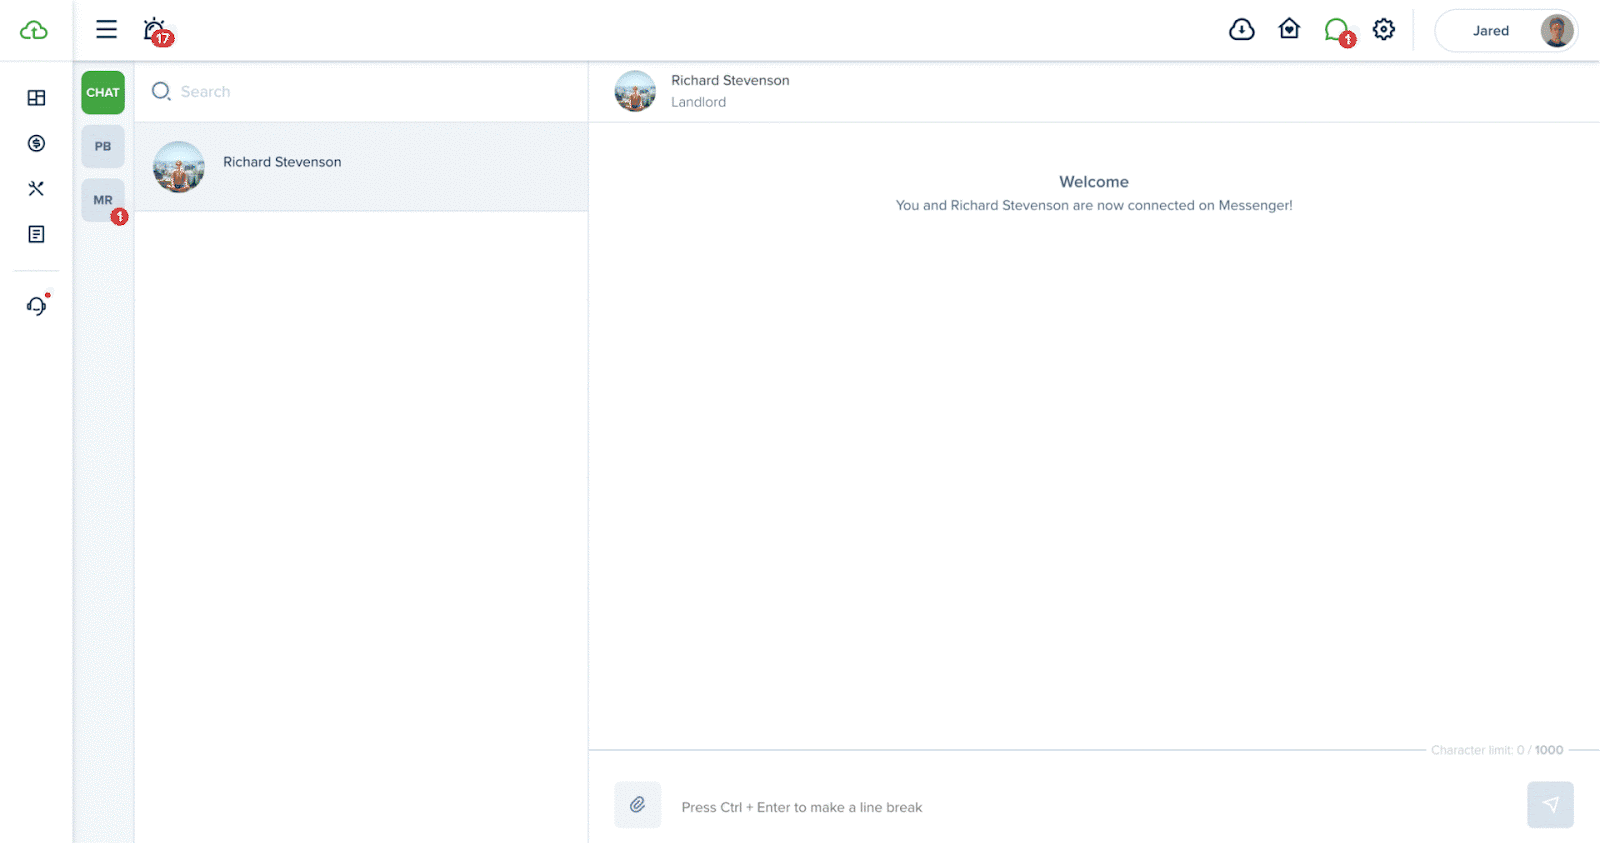
Task: Open the dashboard grid icon in sidebar
Action: point(36,98)
